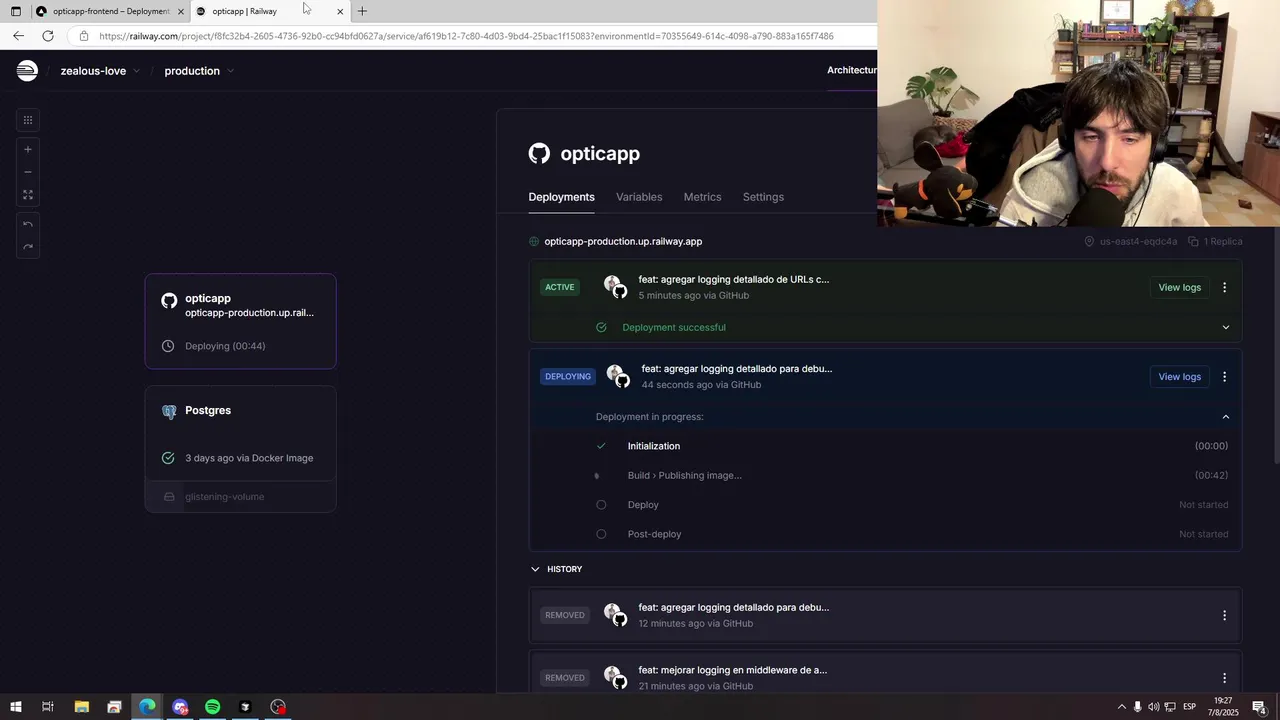Switch to Deployments tab

click(561, 197)
